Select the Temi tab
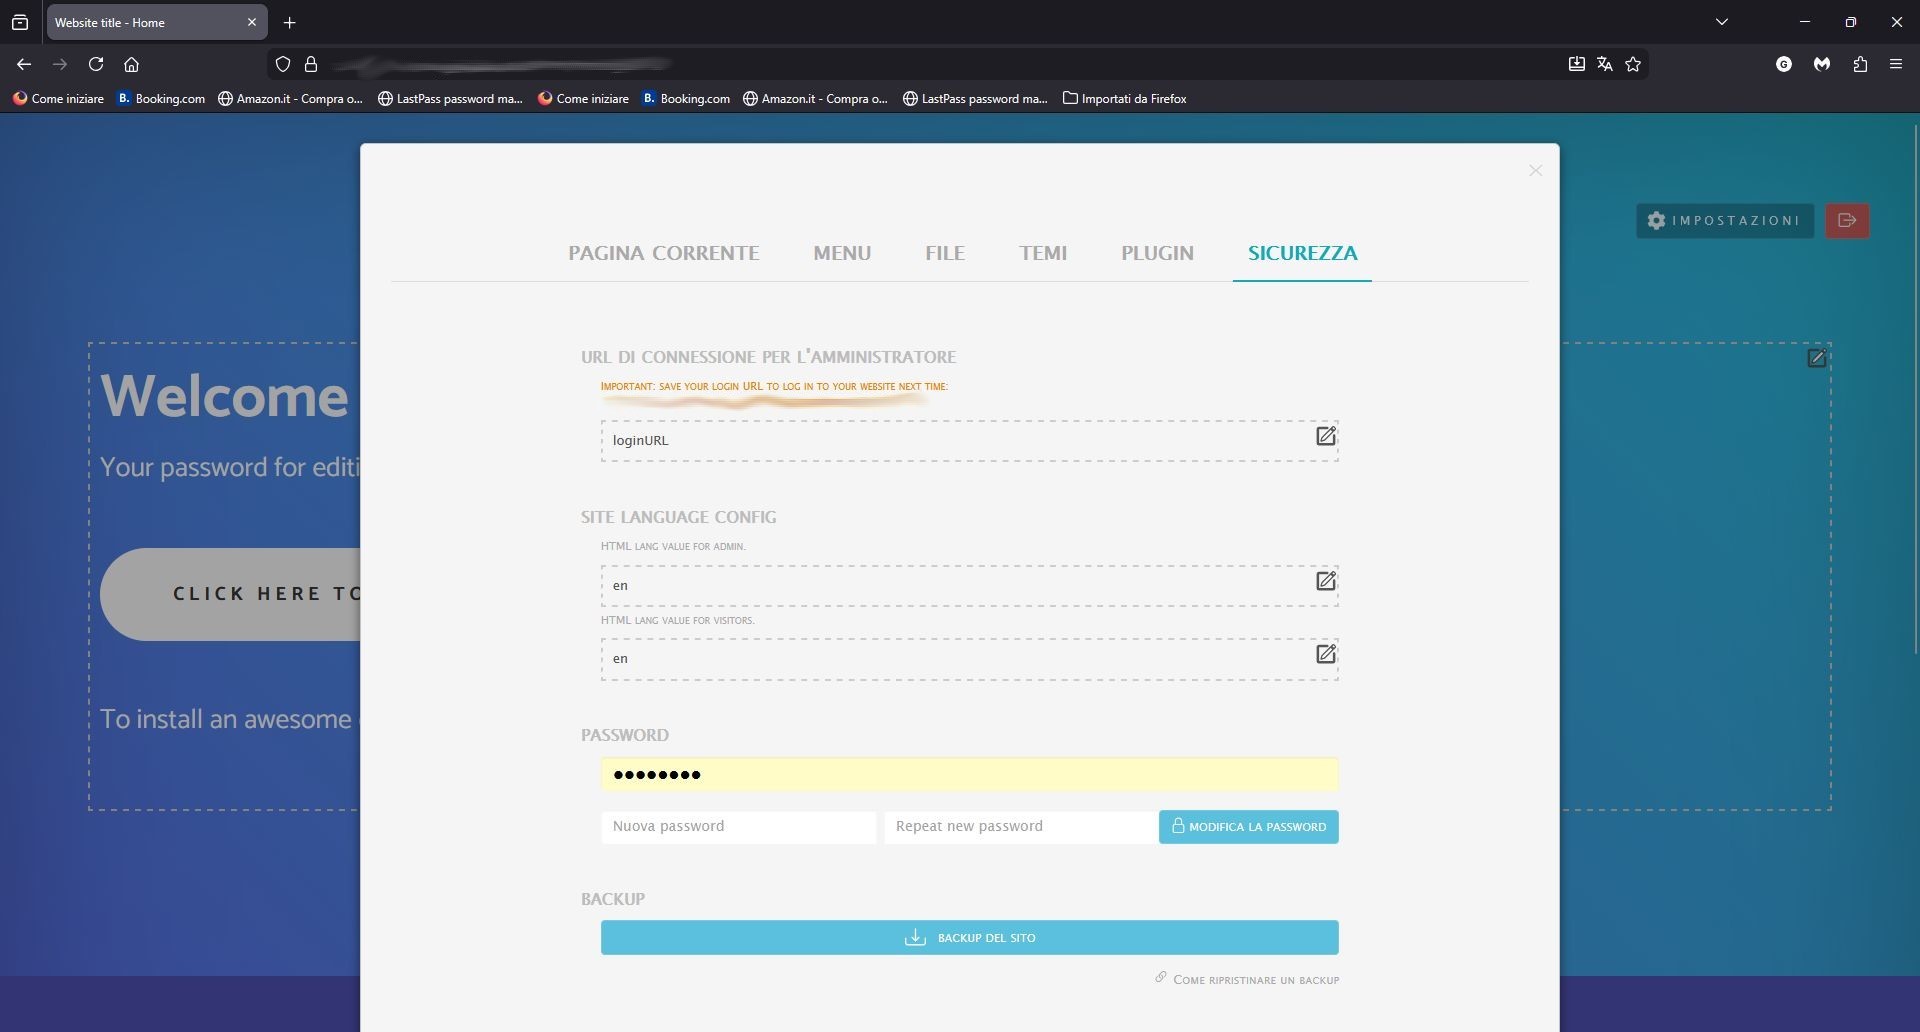The width and height of the screenshot is (1920, 1032). [x=1043, y=253]
